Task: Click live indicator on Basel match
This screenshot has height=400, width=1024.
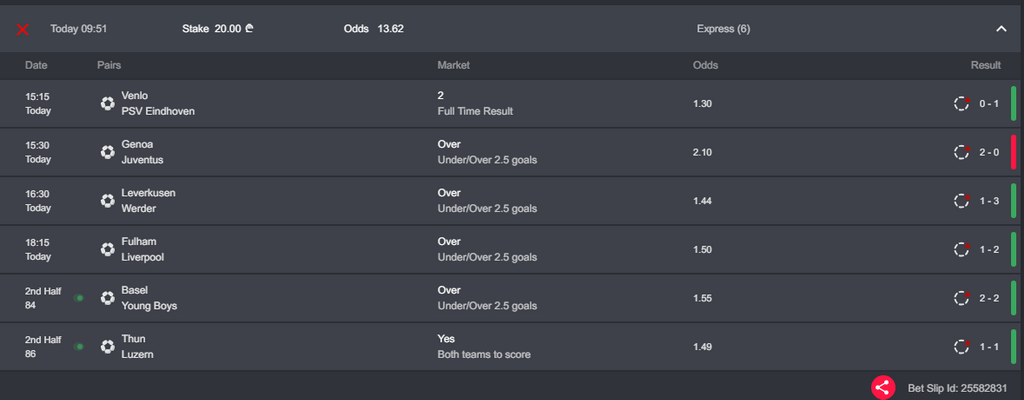Action: 79,298
